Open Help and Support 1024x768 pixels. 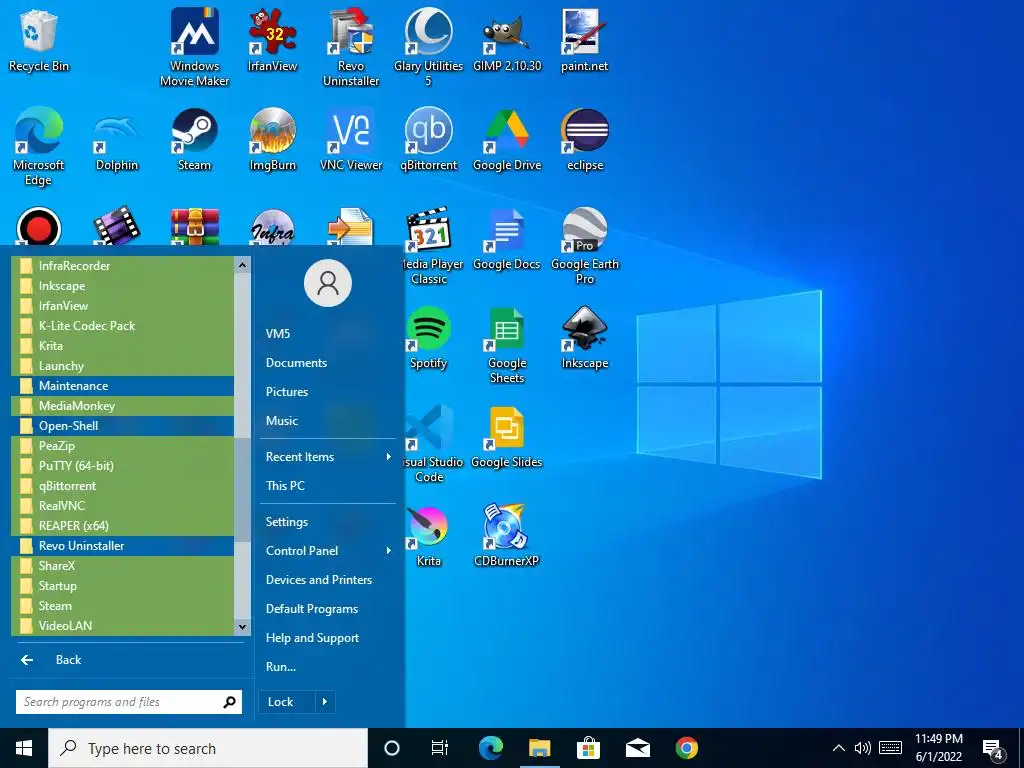(312, 637)
